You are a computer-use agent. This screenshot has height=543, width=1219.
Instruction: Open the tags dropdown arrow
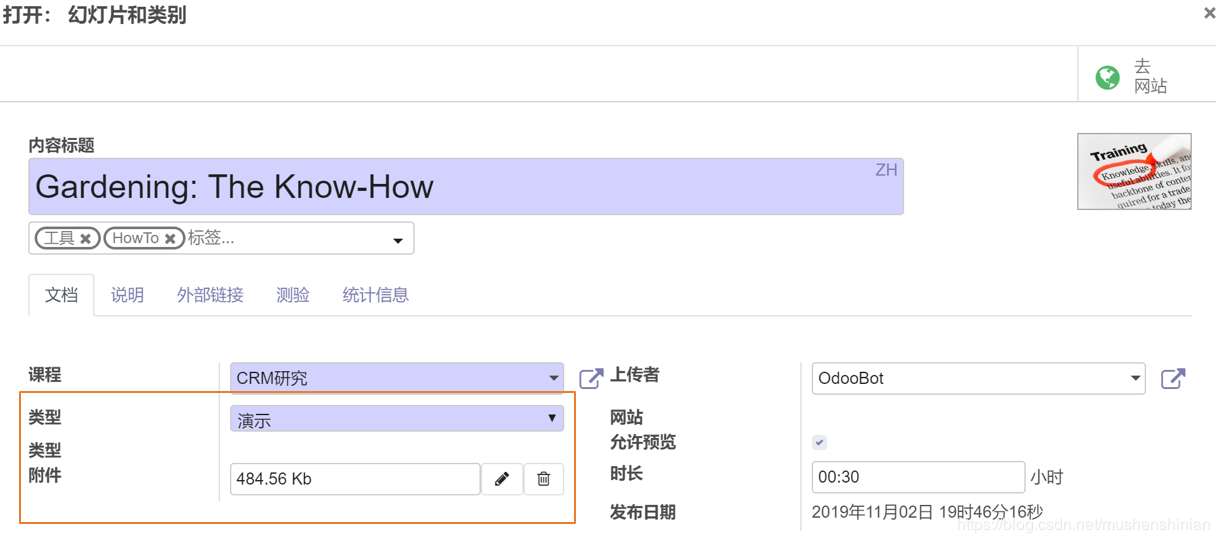[x=398, y=240]
